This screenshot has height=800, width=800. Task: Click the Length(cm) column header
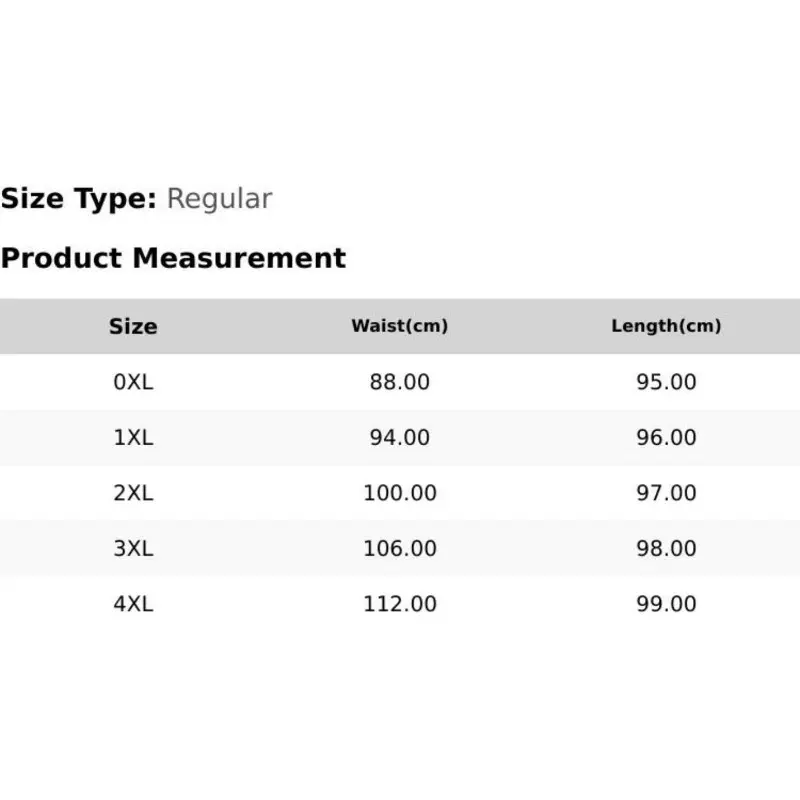[666, 326]
